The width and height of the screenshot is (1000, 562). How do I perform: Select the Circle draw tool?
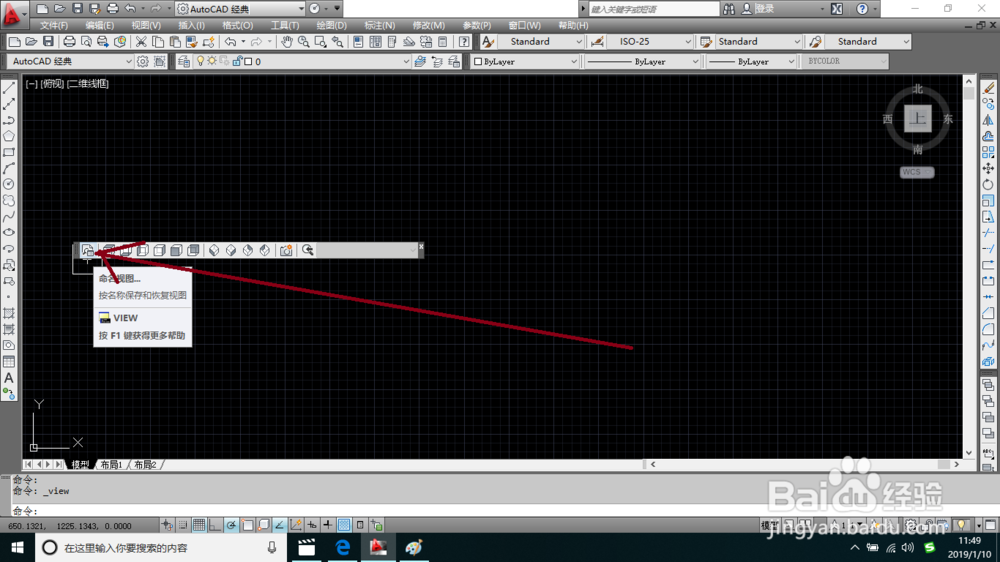coord(9,184)
